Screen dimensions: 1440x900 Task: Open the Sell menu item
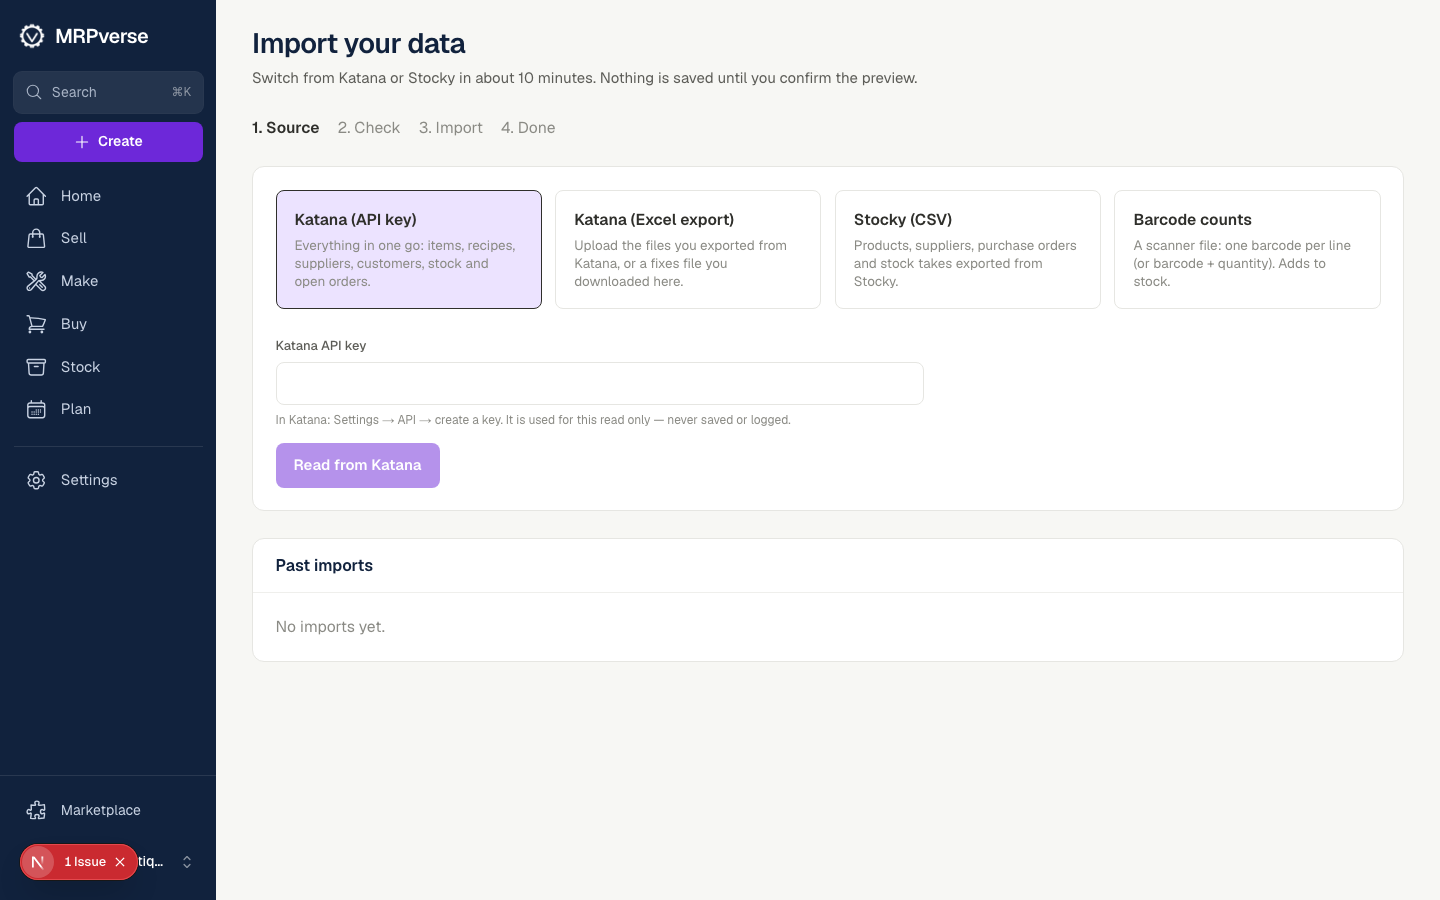click(x=108, y=238)
